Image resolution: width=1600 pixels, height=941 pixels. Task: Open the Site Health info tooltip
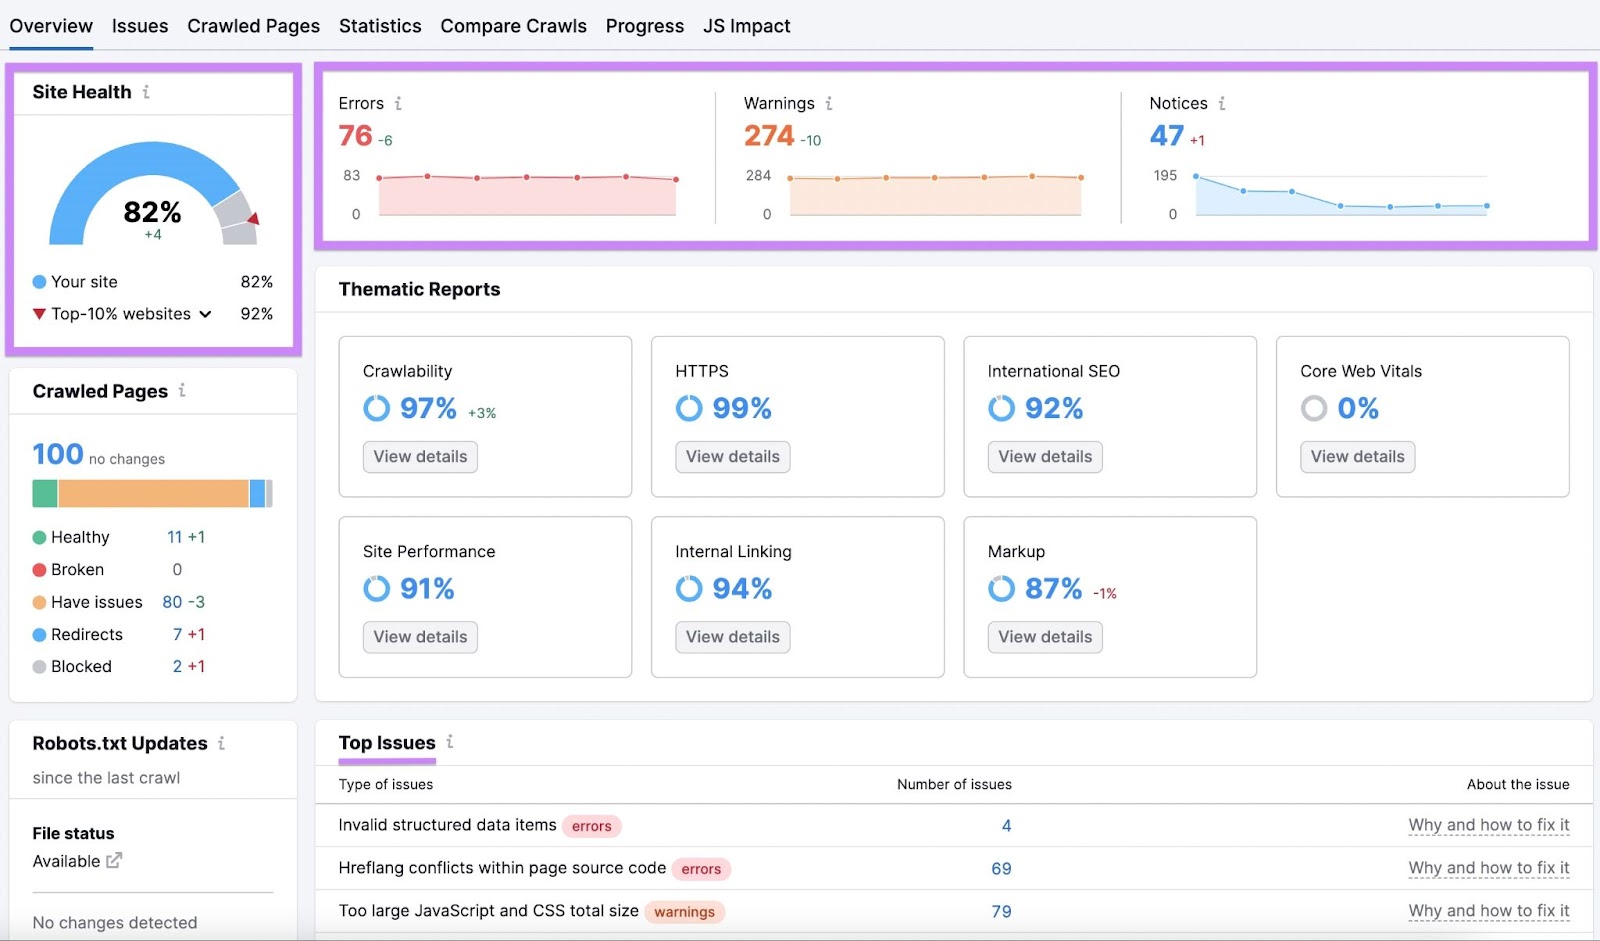150,91
